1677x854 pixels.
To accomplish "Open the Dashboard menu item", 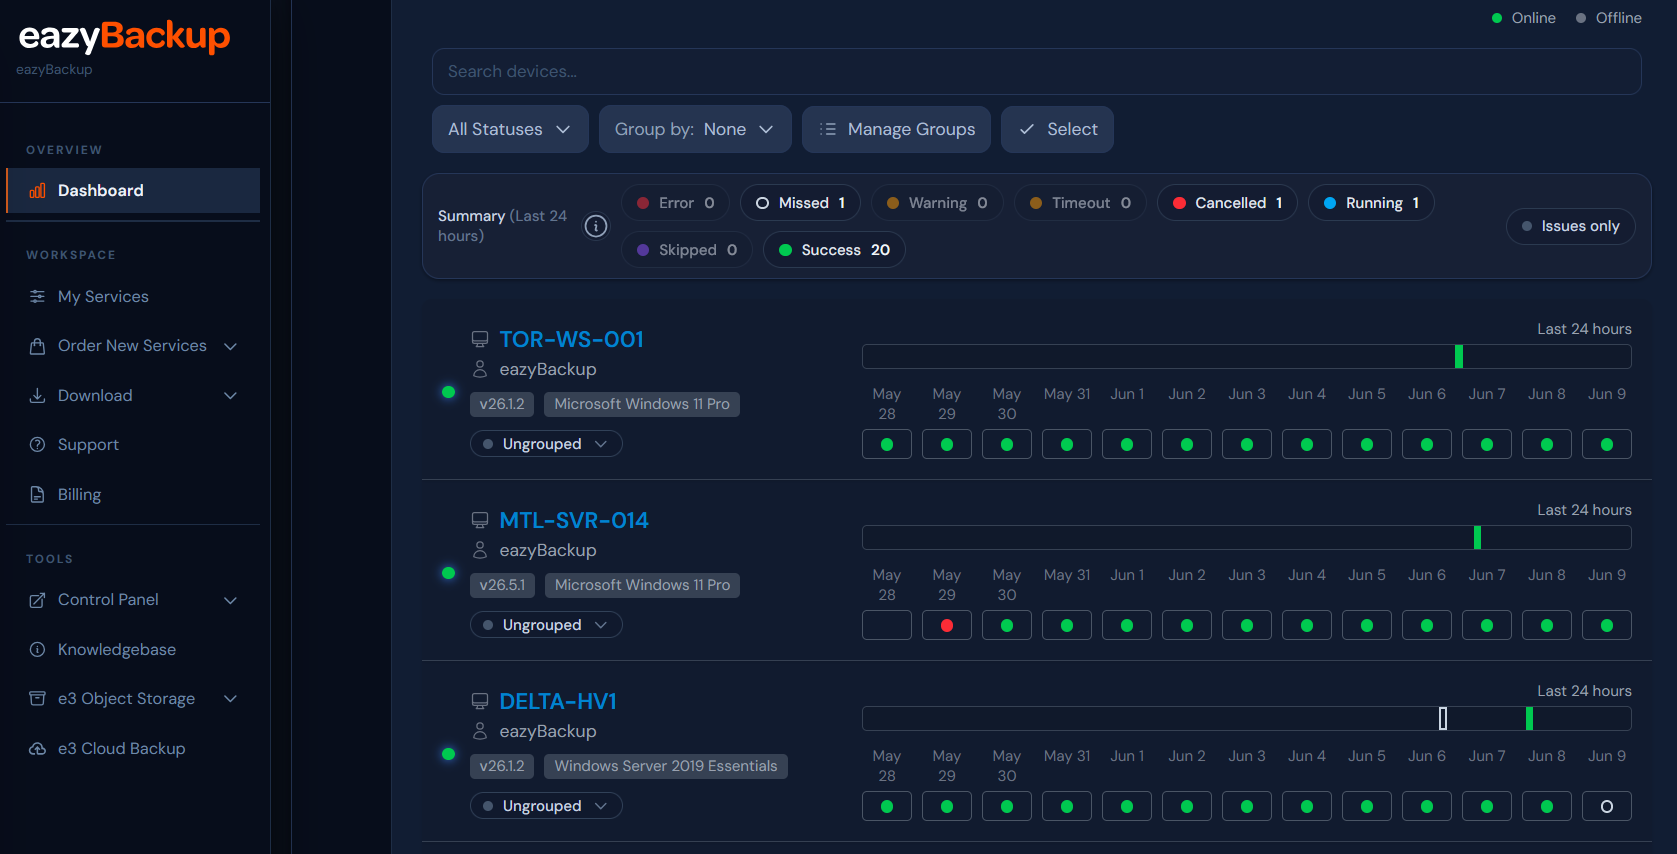I will pos(133,190).
